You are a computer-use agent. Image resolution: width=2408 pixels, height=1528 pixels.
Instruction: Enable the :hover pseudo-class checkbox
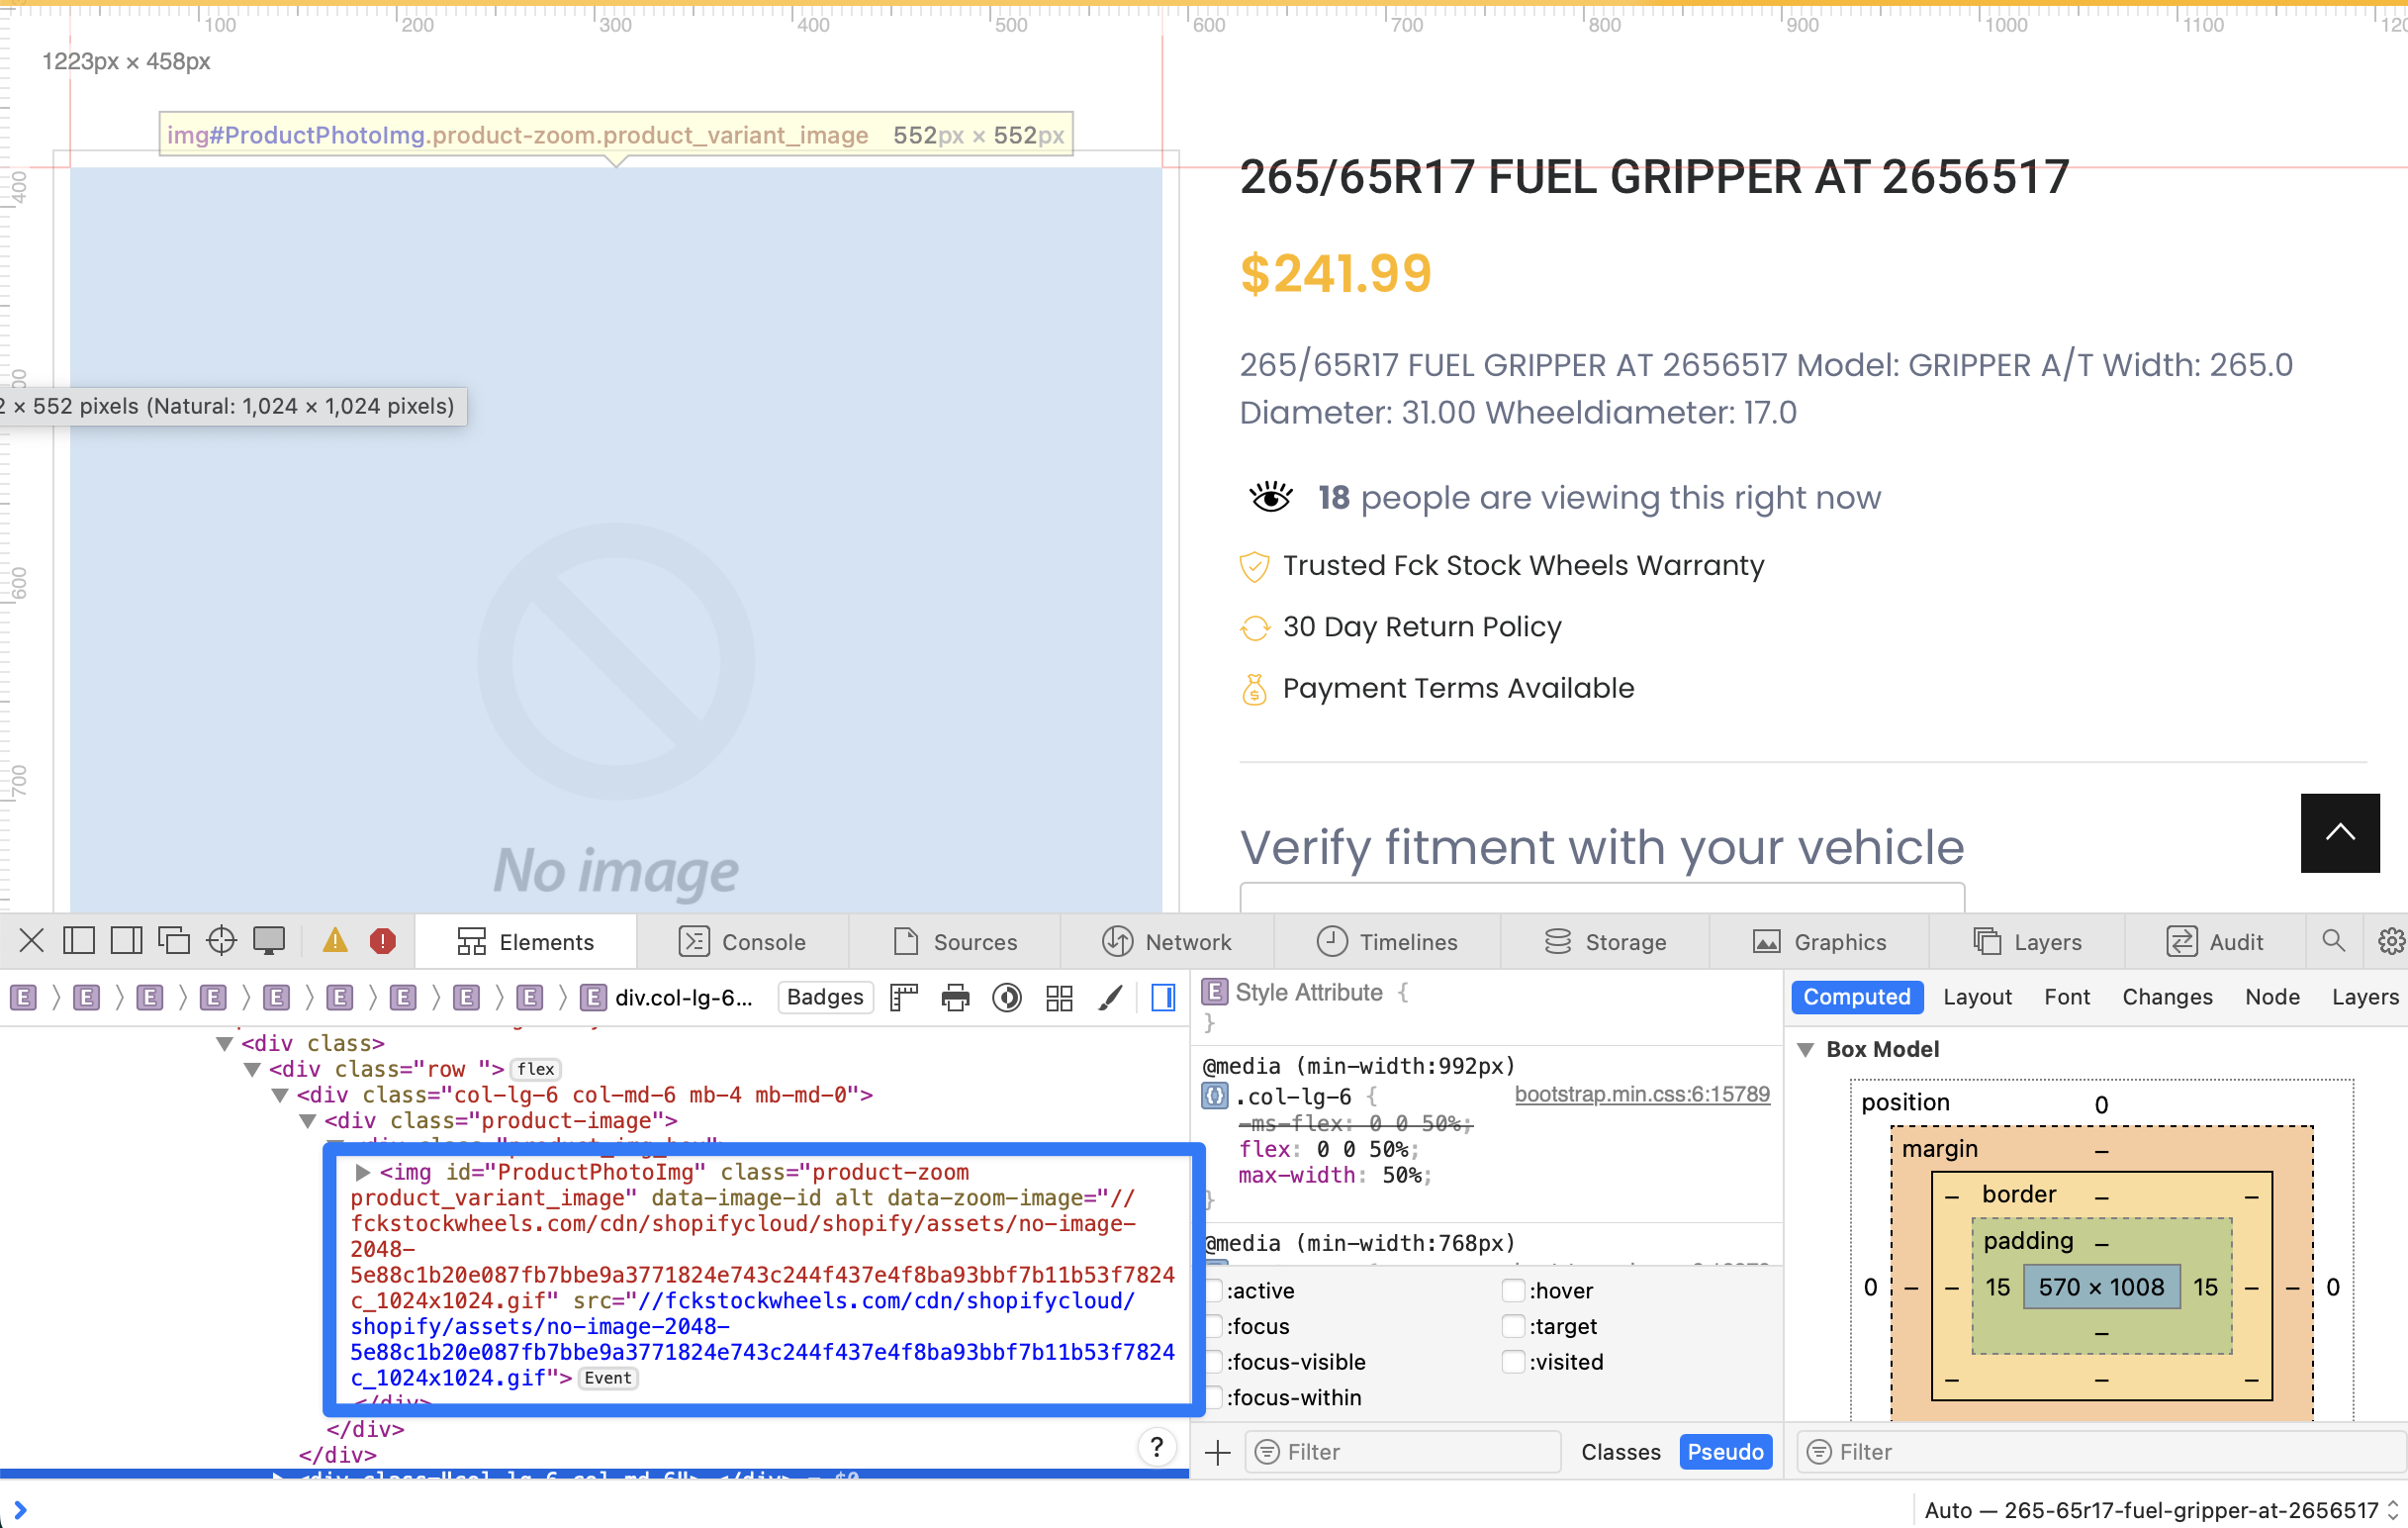coord(1513,1291)
